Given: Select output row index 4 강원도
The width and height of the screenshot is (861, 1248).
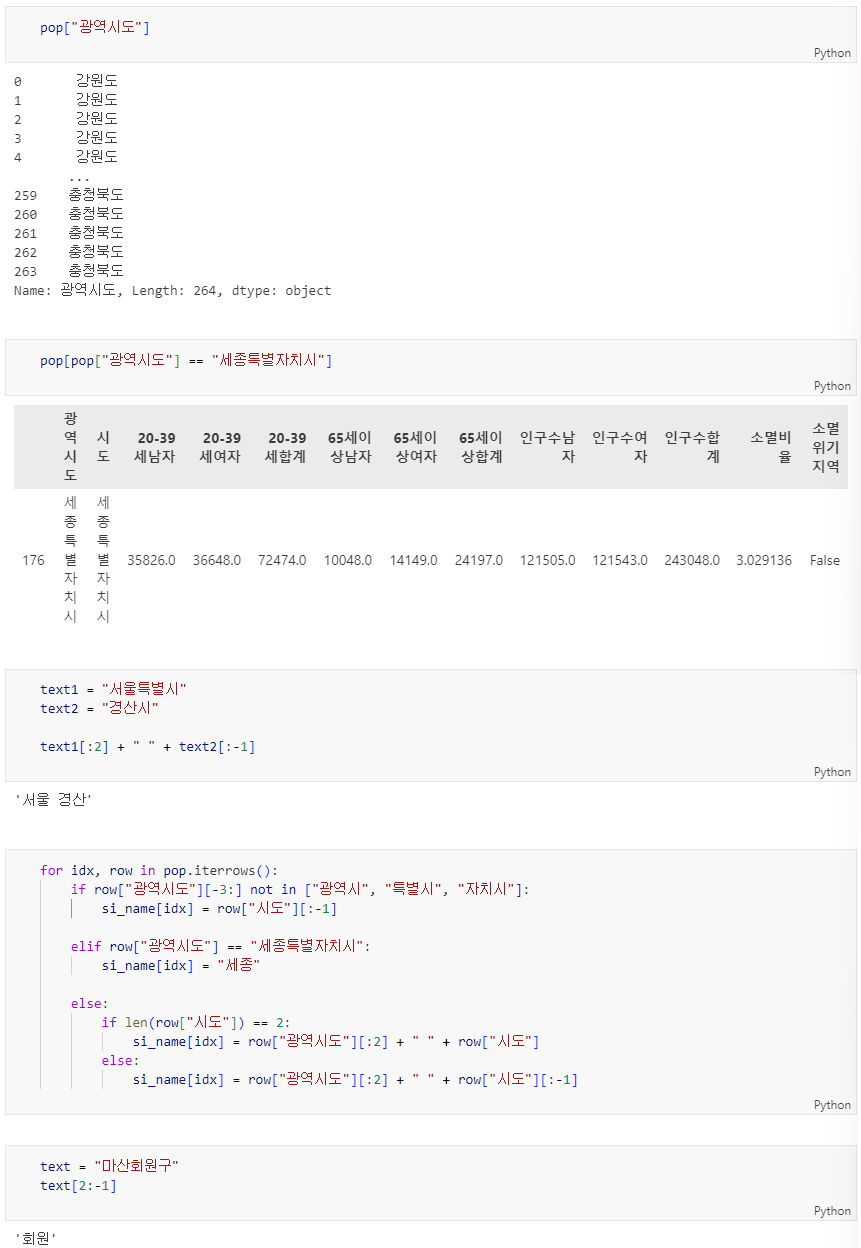Looking at the screenshot, I should pyautogui.click(x=66, y=157).
